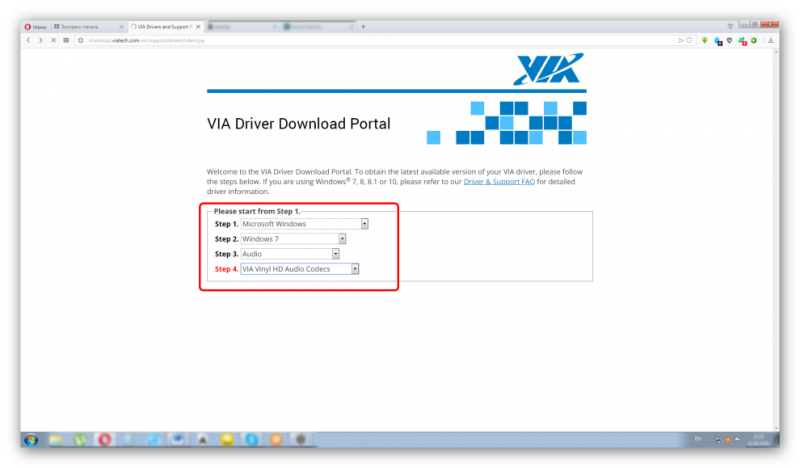Click the EN language indicator in tray
Image resolution: width=800 pixels, height=468 pixels.
[697, 439]
